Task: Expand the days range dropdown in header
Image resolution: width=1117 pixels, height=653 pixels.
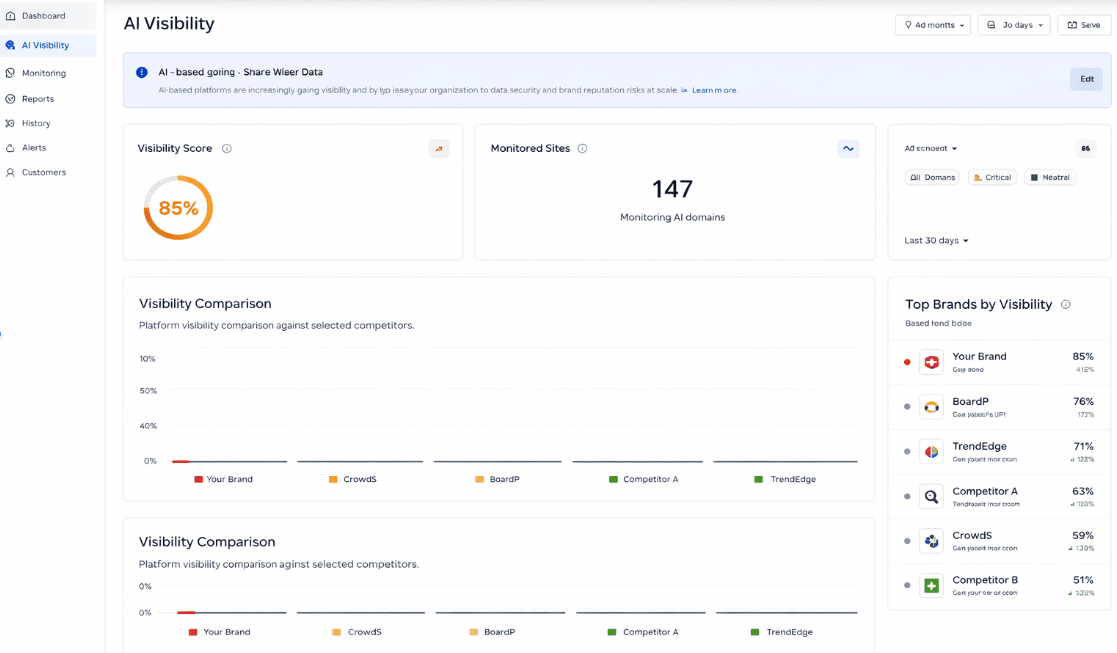Action: coord(1013,25)
